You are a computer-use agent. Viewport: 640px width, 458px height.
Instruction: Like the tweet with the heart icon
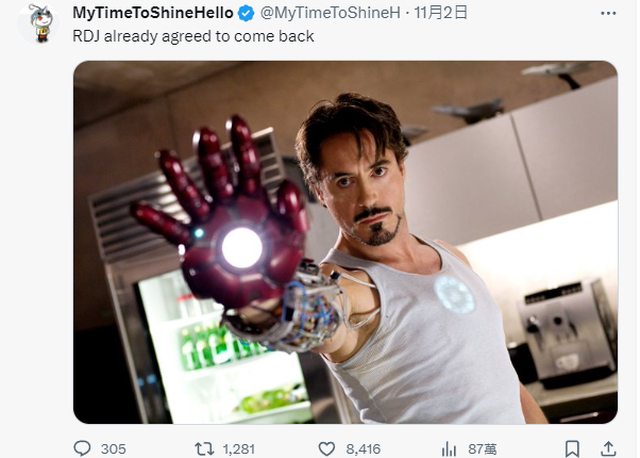coord(326,449)
